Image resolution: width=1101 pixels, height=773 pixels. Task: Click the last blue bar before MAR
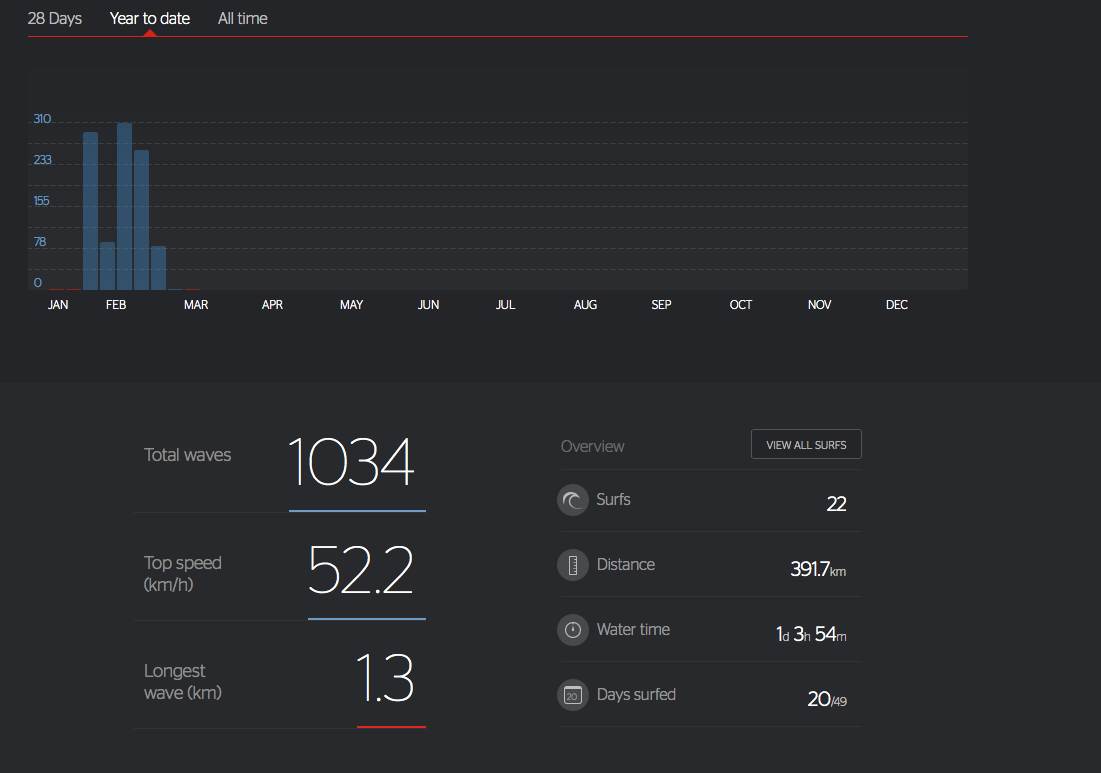158,267
